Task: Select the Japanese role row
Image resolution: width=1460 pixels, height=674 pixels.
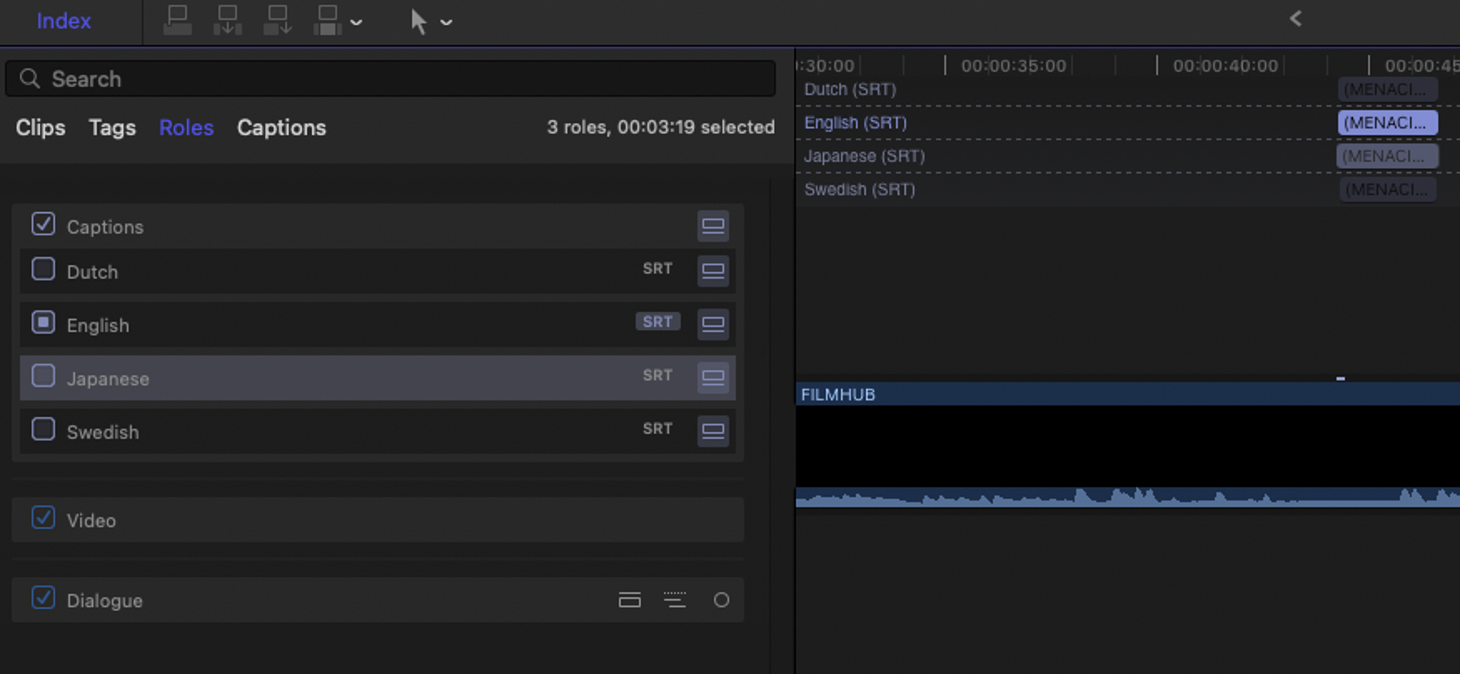Action: point(377,378)
